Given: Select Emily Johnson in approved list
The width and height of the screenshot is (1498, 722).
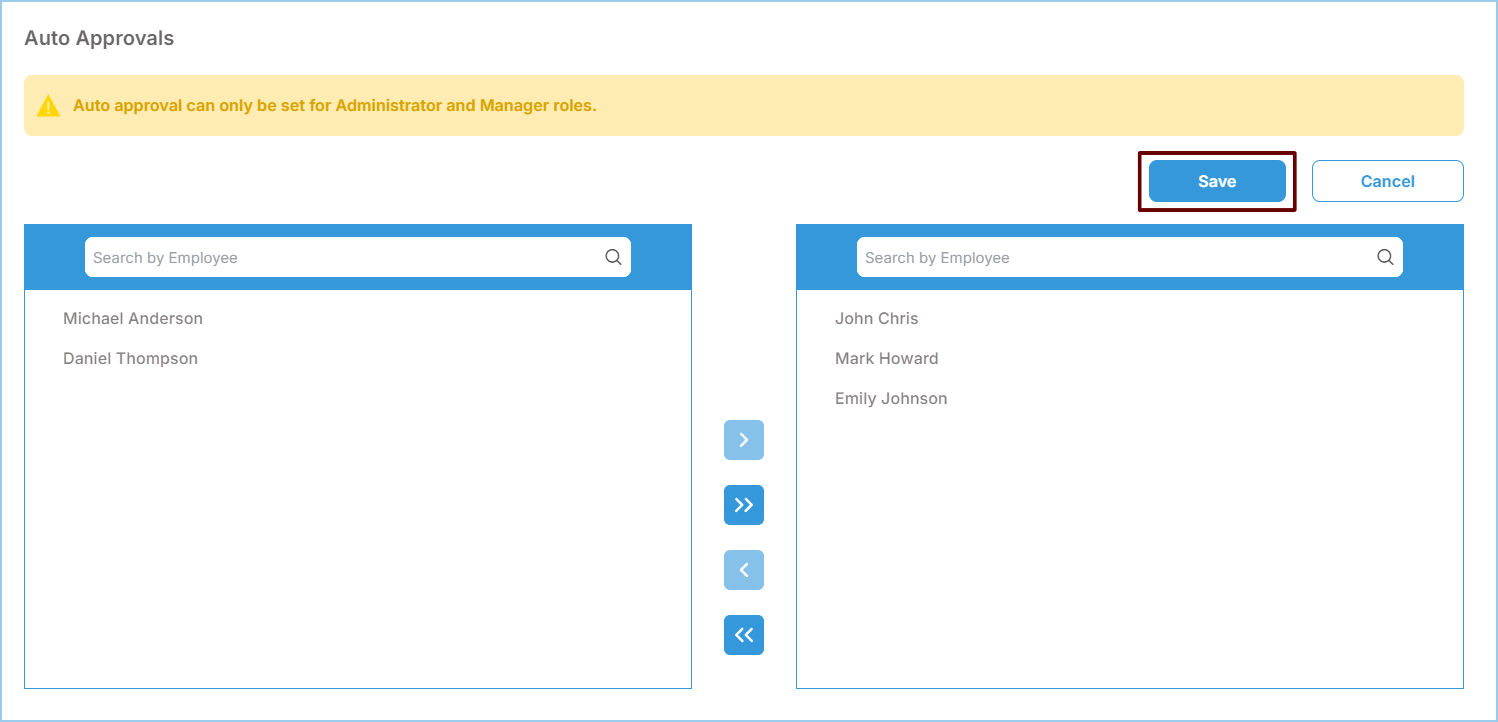Looking at the screenshot, I should (890, 399).
